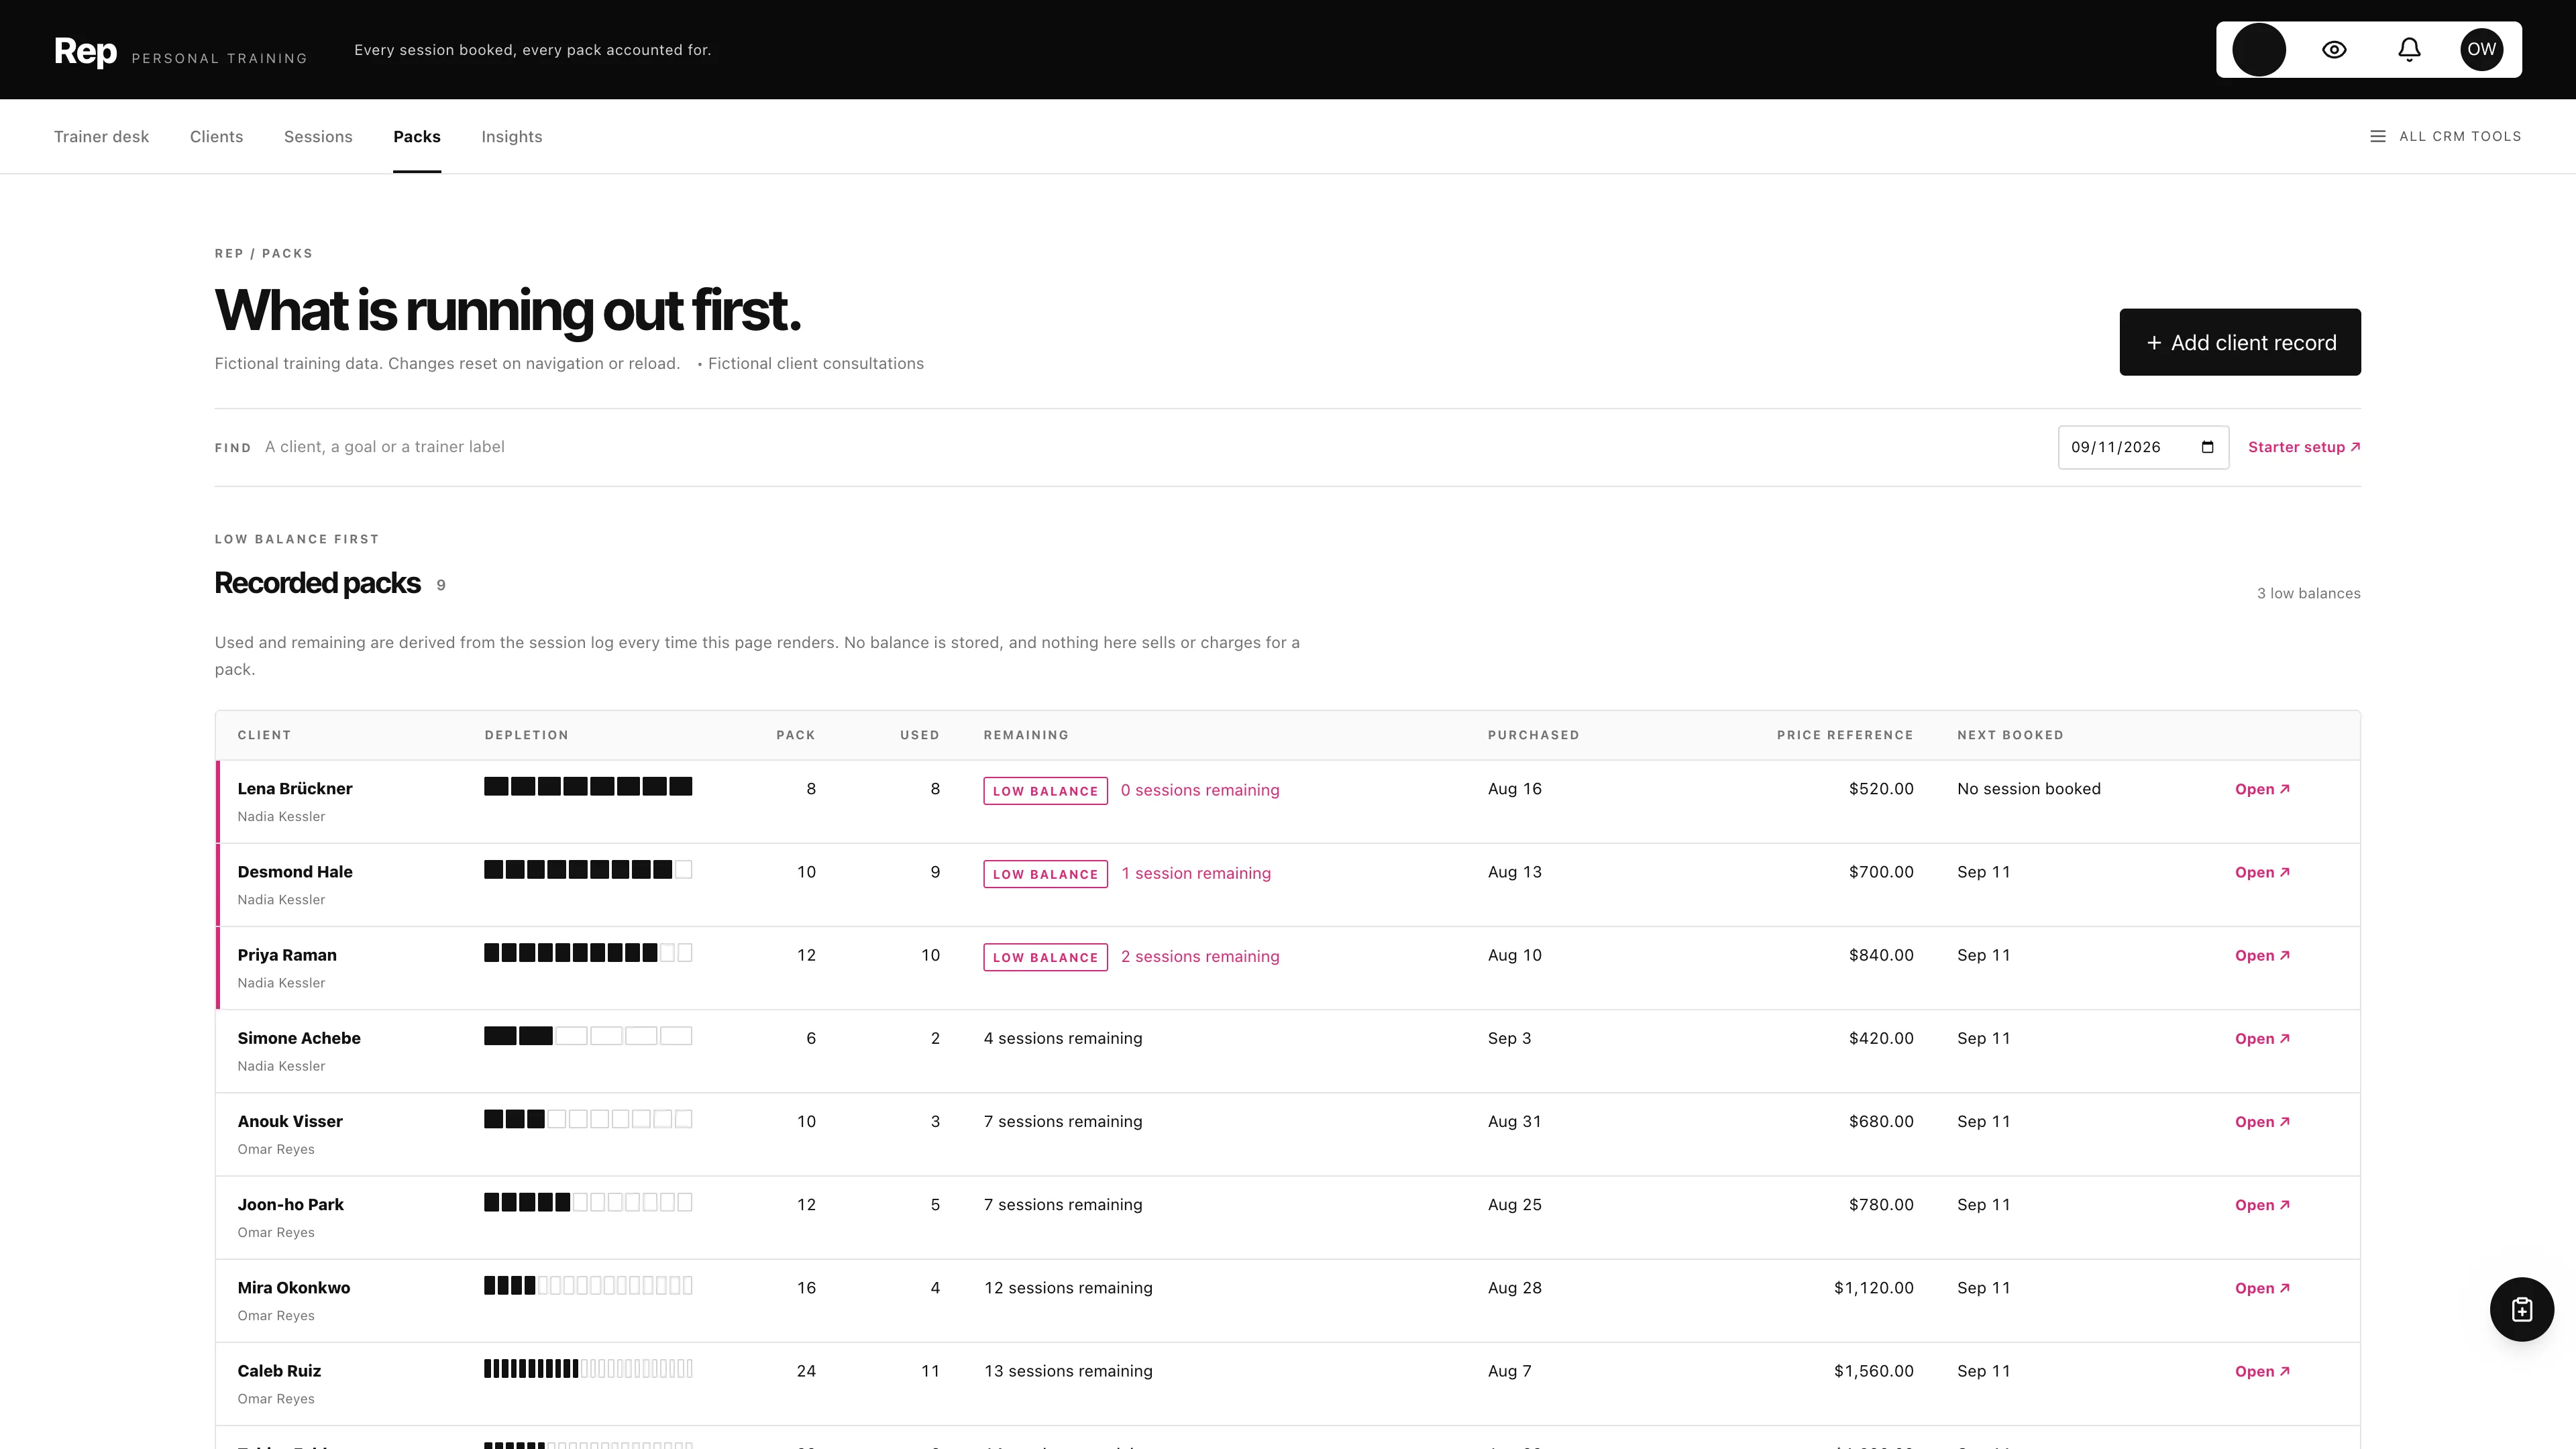This screenshot has height=1449, width=2576.
Task: Open the Insights tab
Action: (x=511, y=136)
